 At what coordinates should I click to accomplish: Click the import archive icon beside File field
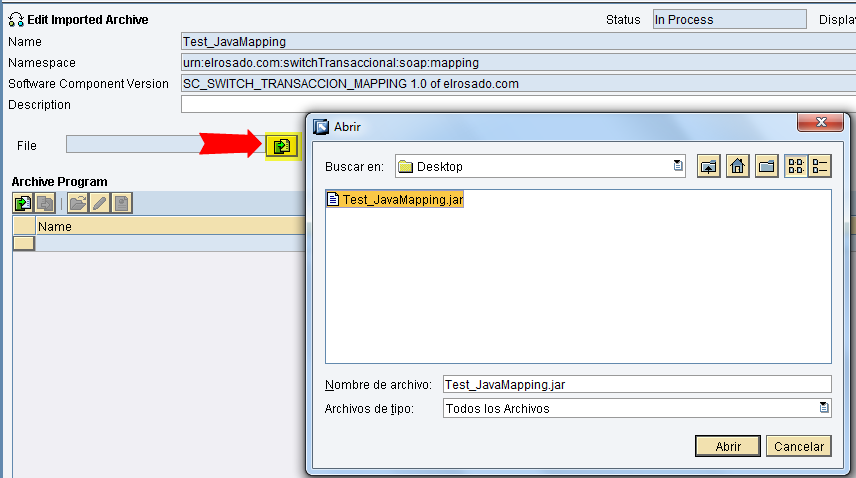(282, 146)
